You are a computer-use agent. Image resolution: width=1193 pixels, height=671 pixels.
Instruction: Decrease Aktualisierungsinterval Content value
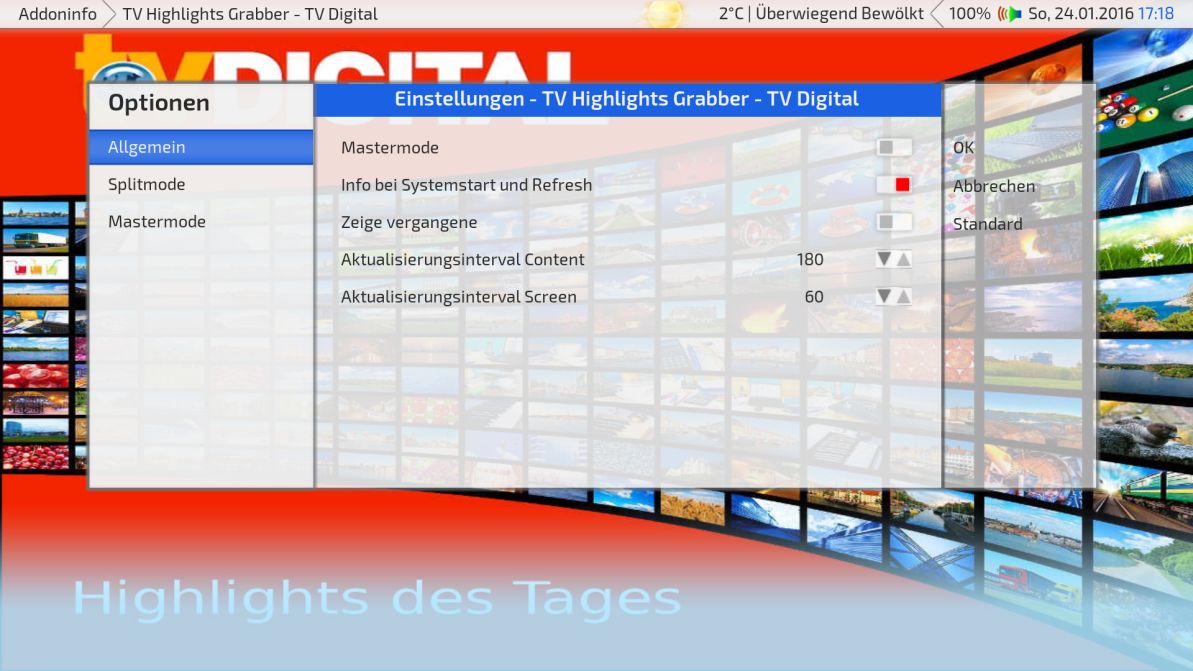pyautogui.click(x=884, y=259)
